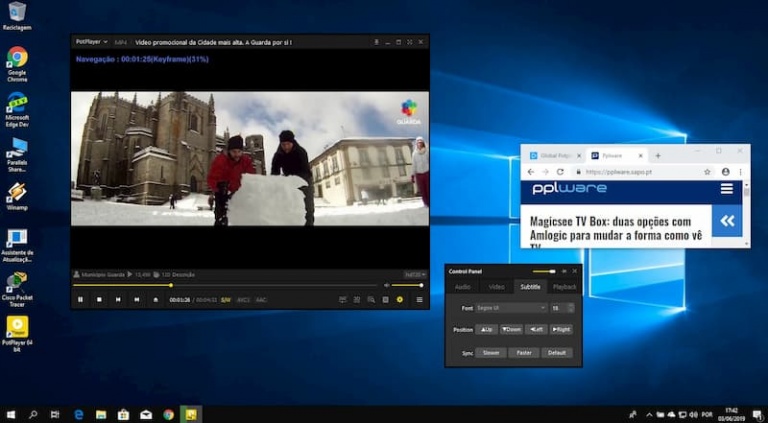The width and height of the screenshot is (768, 423).
Task: Bookmark the page with Chrome star icon
Action: click(709, 172)
